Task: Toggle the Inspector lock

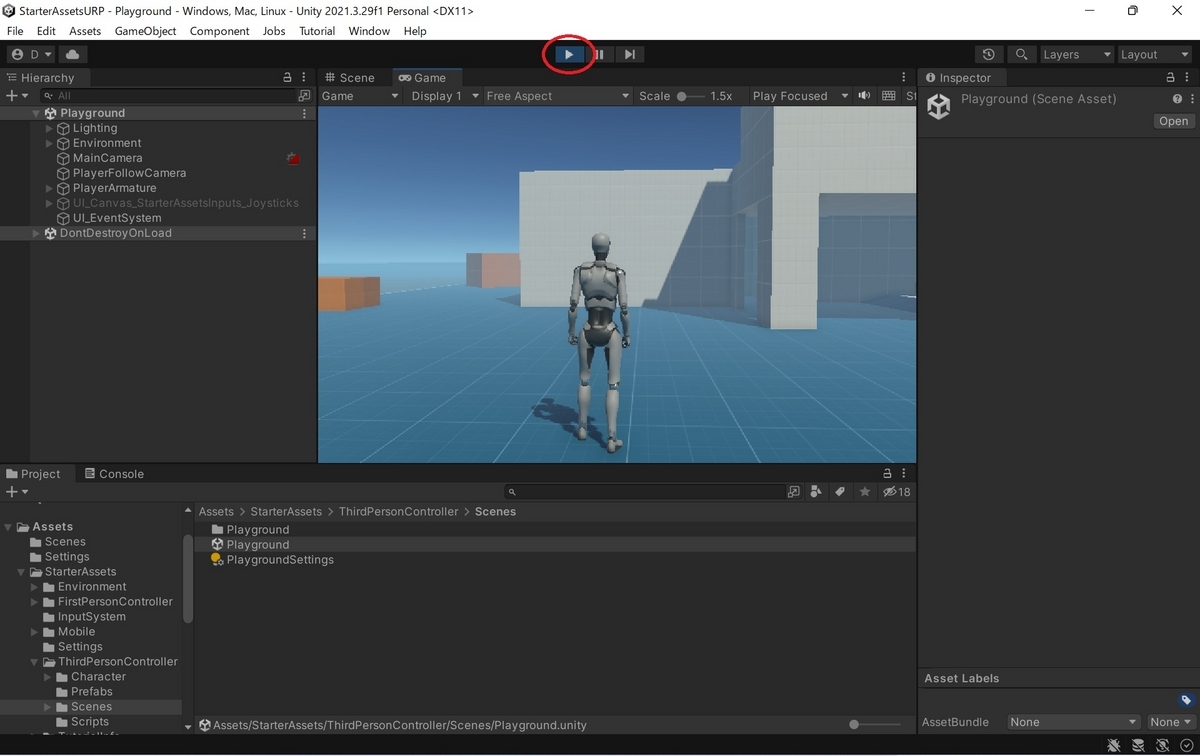Action: click(x=1171, y=77)
